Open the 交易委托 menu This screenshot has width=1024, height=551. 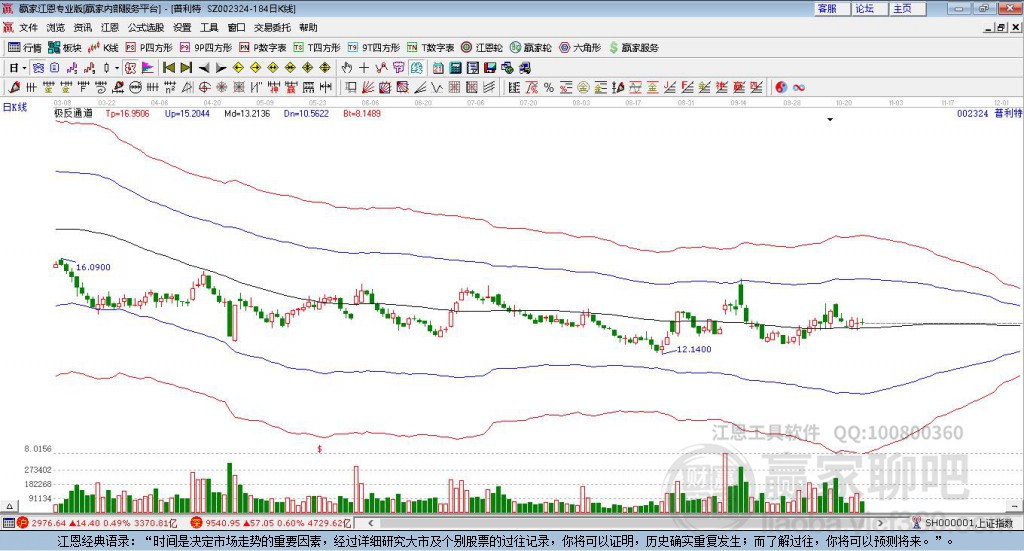click(x=272, y=27)
